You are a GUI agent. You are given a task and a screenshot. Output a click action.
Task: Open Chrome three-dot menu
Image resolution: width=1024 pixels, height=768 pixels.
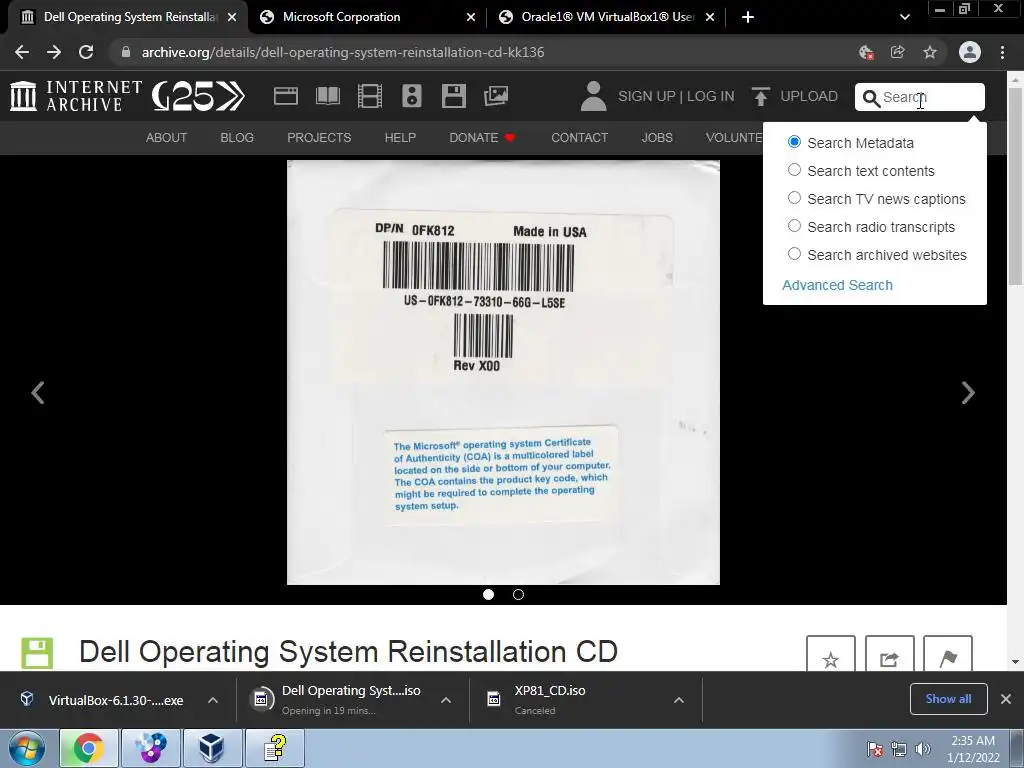pyautogui.click(x=1002, y=52)
